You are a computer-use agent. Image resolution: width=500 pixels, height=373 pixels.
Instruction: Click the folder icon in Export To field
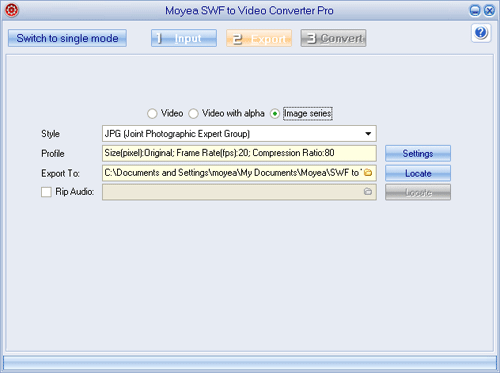(368, 173)
